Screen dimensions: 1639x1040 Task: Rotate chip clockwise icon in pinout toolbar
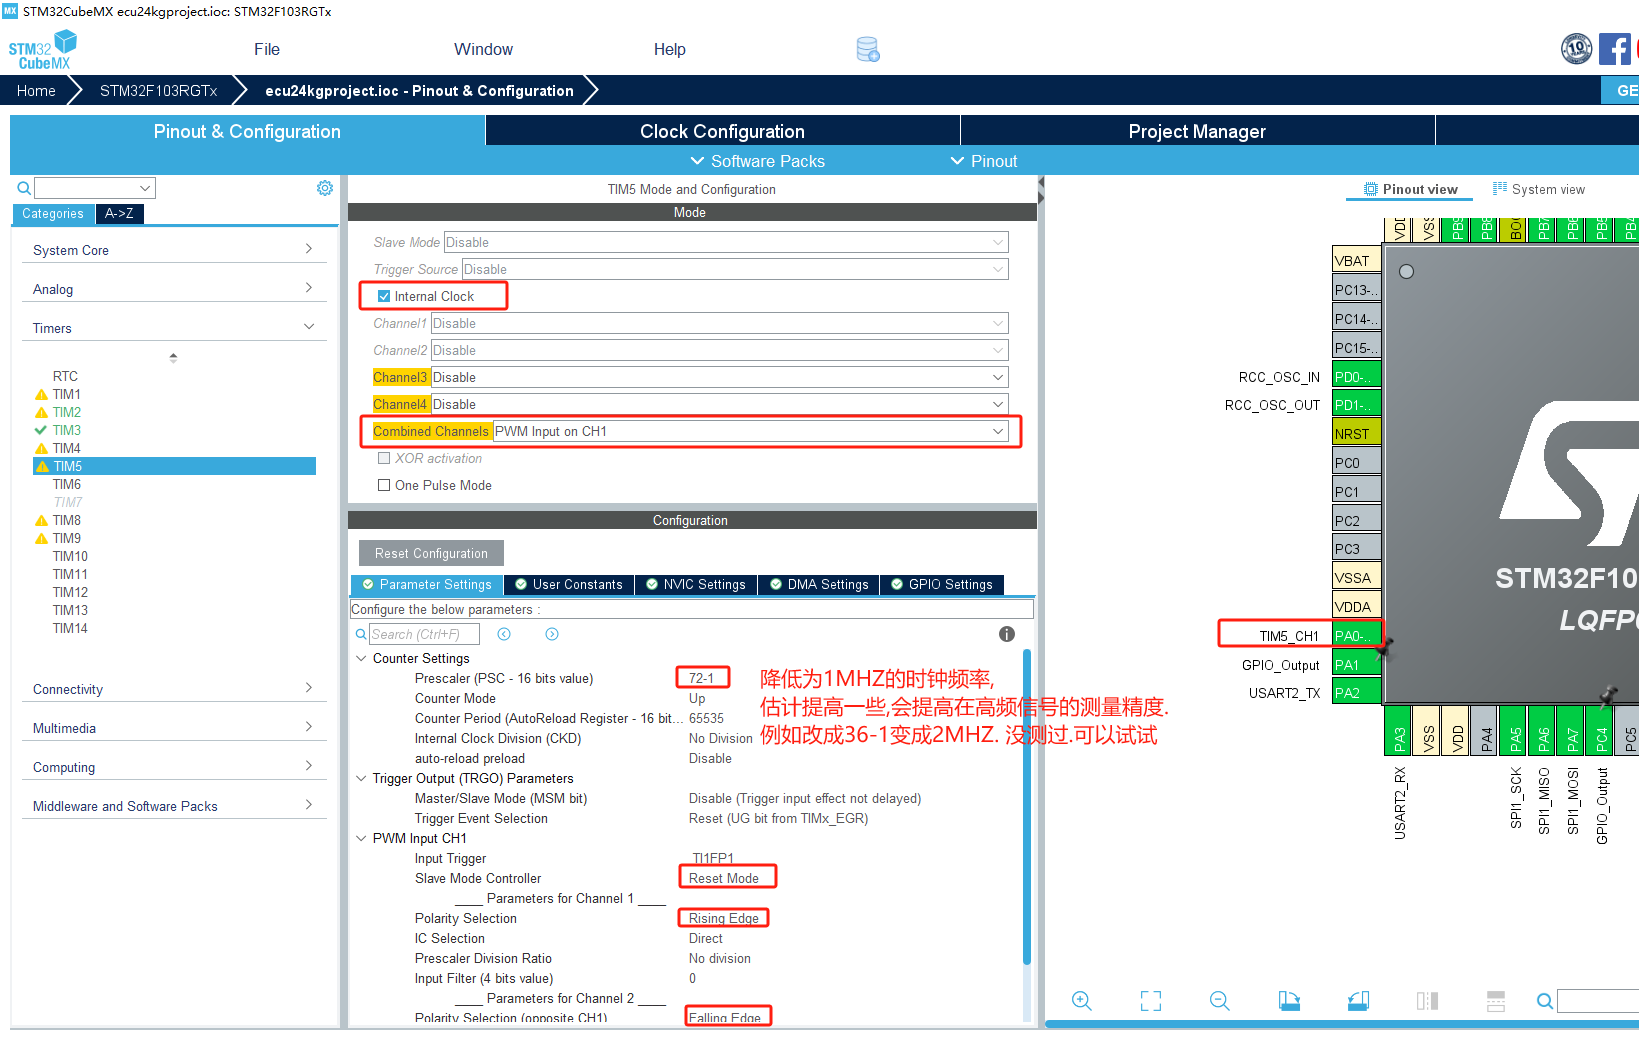pos(1289,1001)
